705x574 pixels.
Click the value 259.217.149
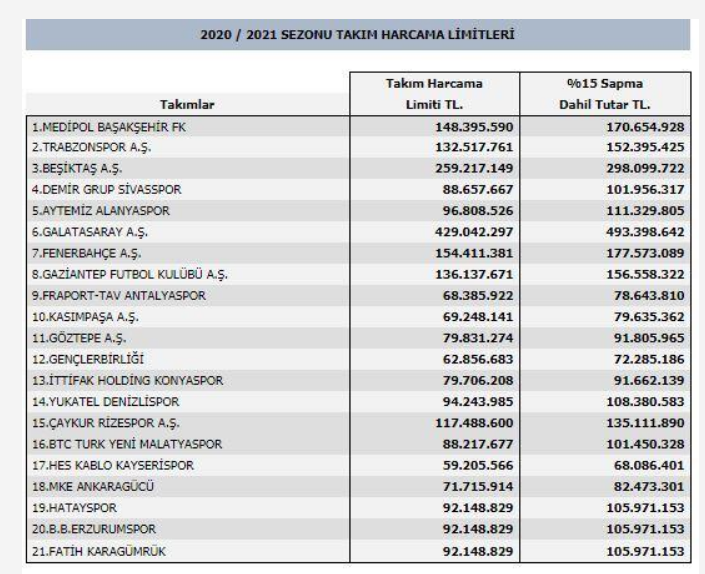(474, 169)
